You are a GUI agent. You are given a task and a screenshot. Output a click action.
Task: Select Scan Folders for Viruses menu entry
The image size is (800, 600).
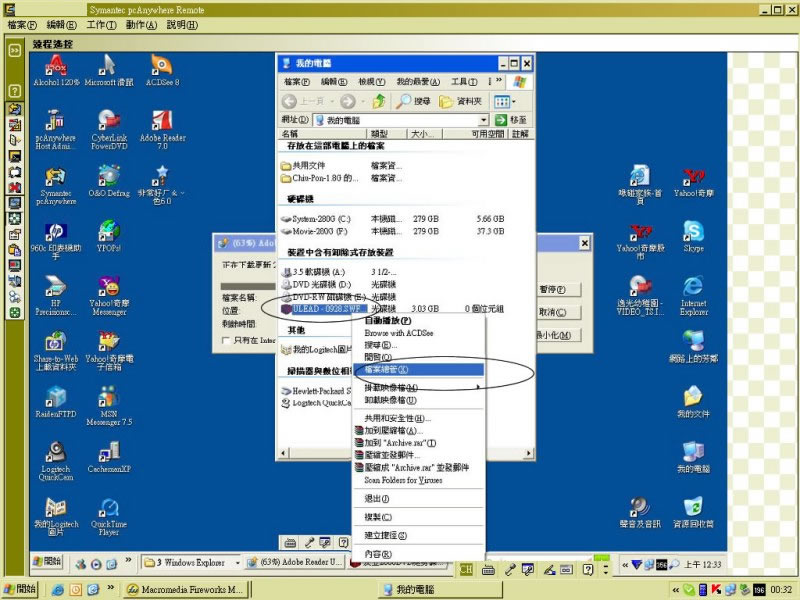(x=418, y=480)
